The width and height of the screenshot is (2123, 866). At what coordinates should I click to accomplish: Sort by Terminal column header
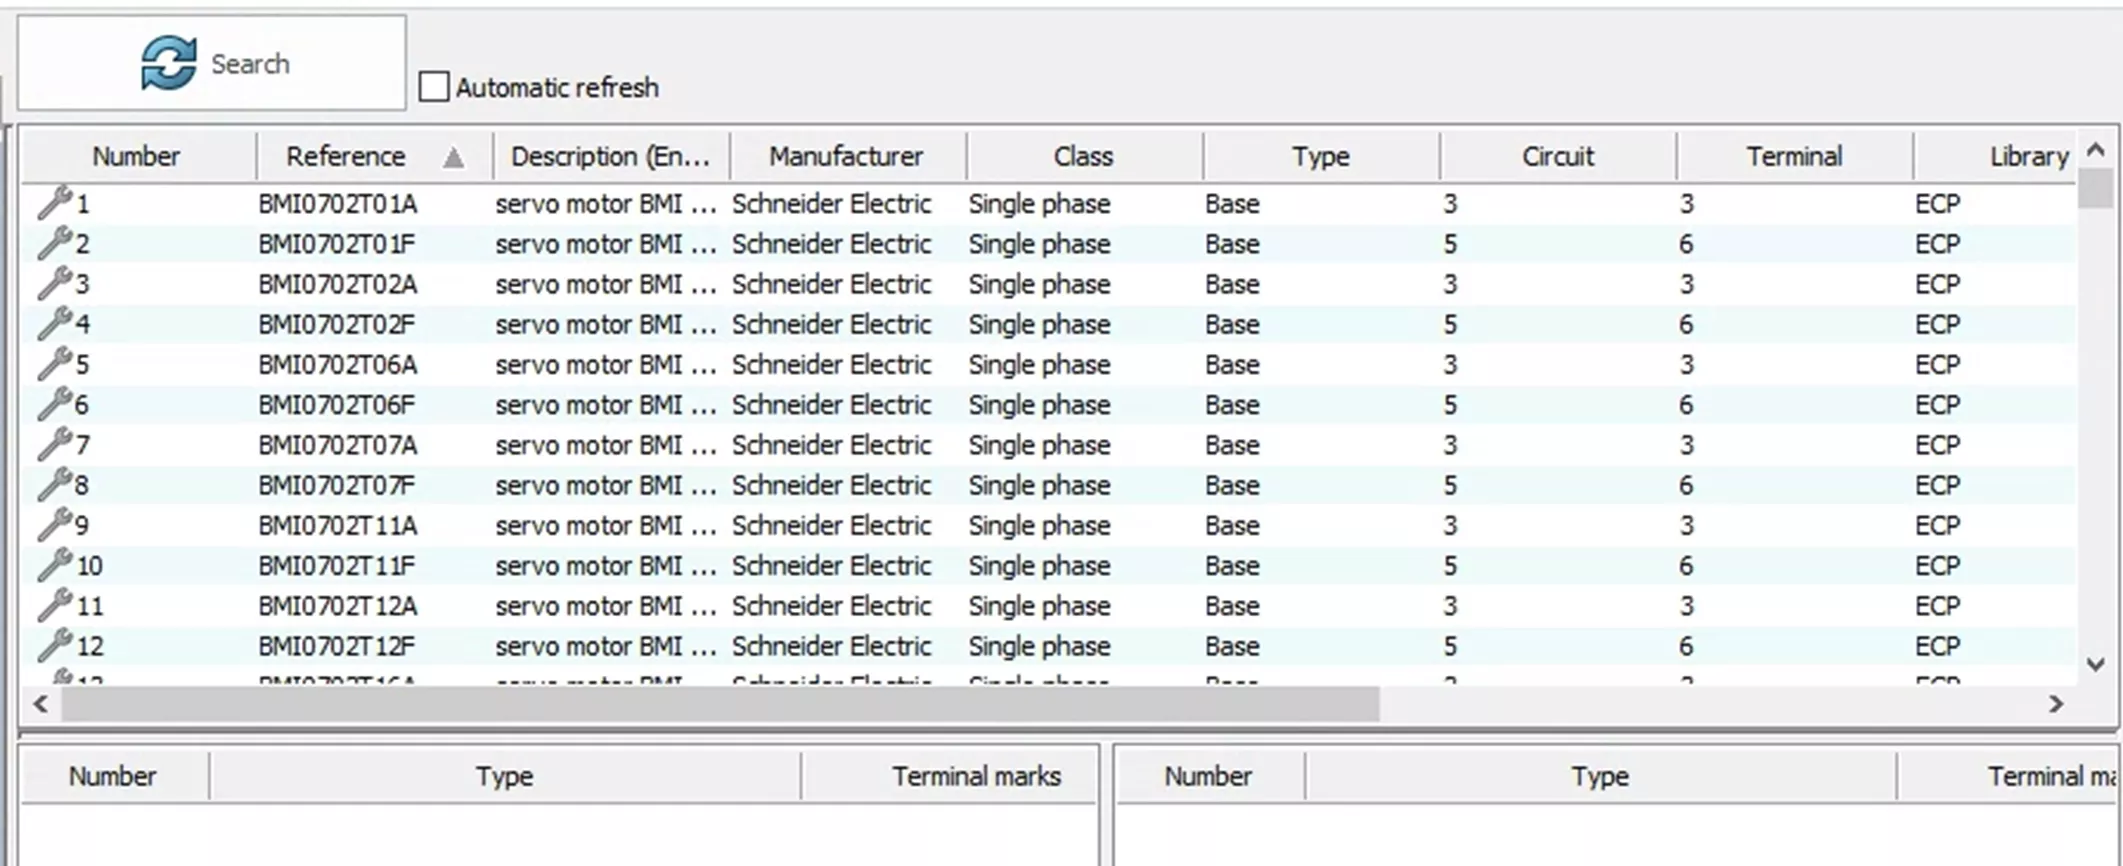coord(1795,156)
